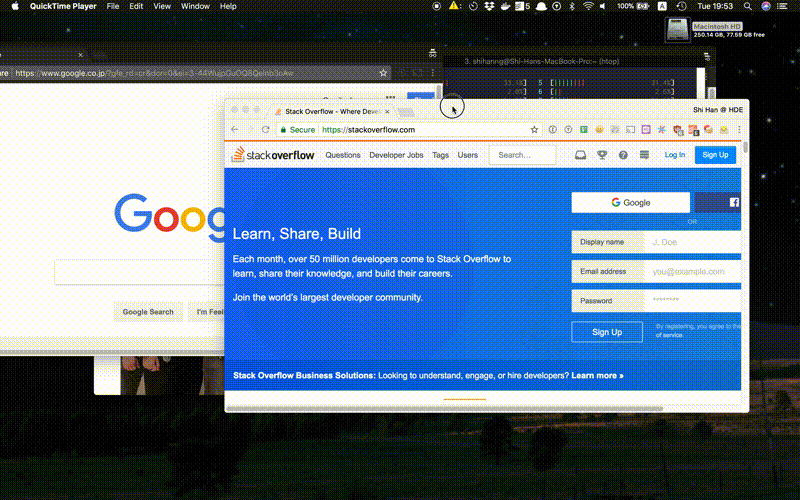Open the Edit menu
The image size is (800, 500).
[136, 6]
